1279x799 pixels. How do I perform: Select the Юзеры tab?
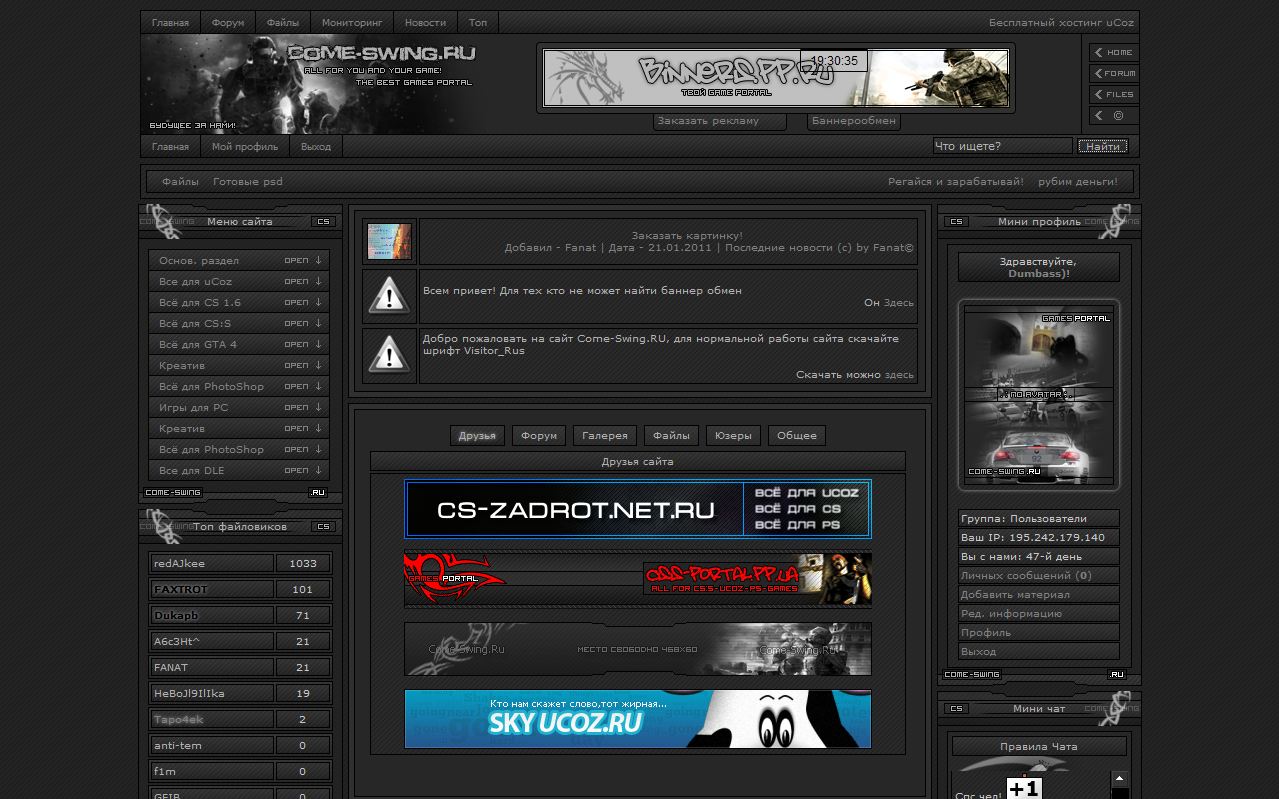[733, 436]
